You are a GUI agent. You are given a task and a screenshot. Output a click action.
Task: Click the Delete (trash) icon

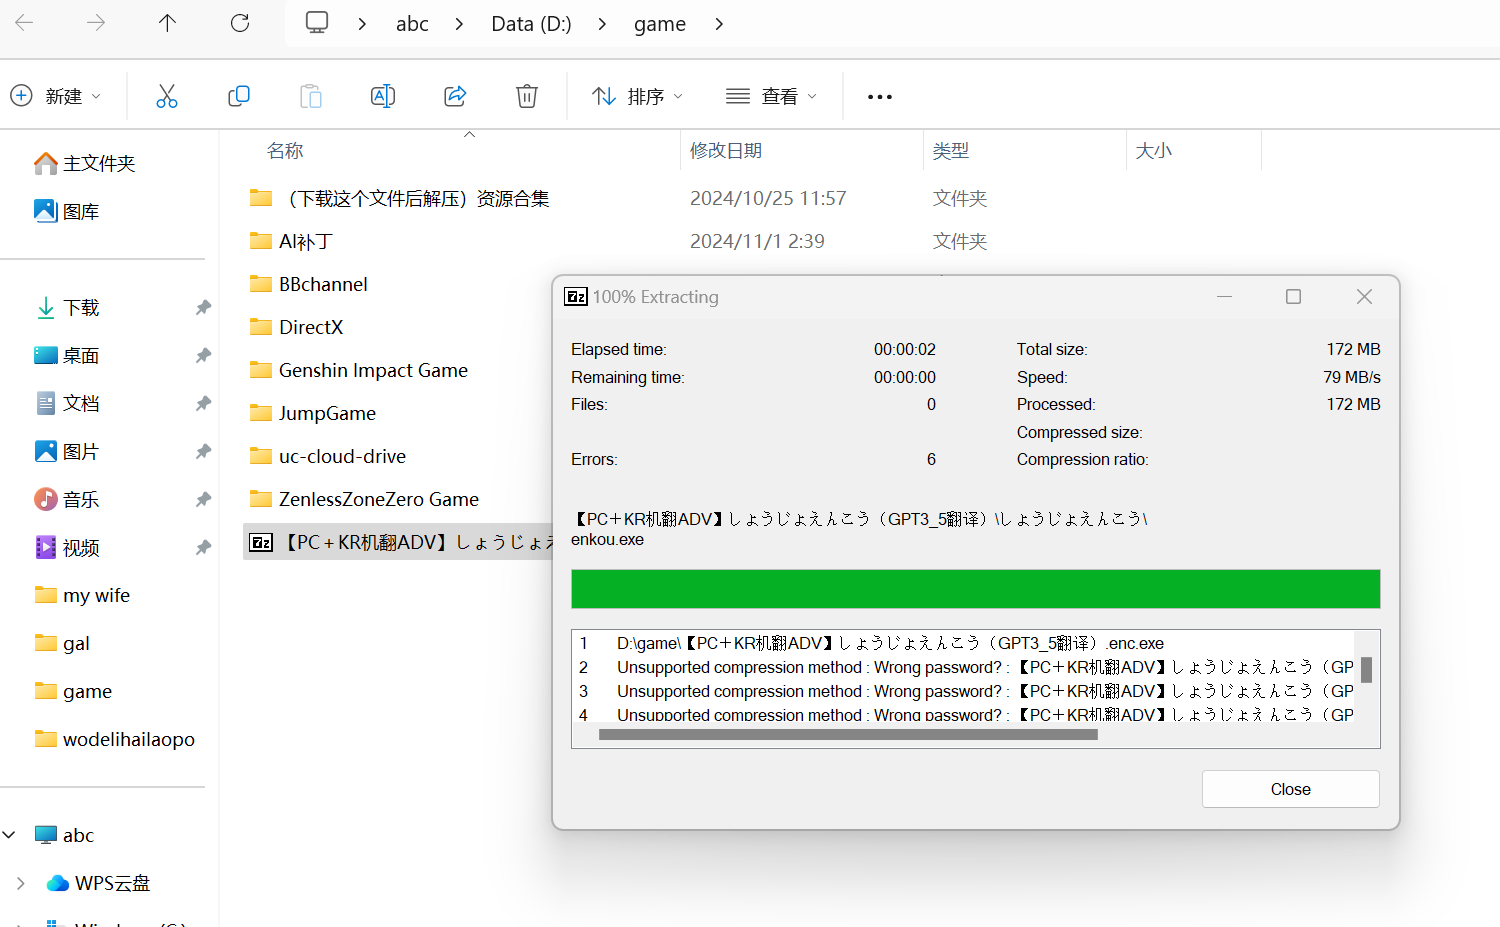tap(527, 95)
